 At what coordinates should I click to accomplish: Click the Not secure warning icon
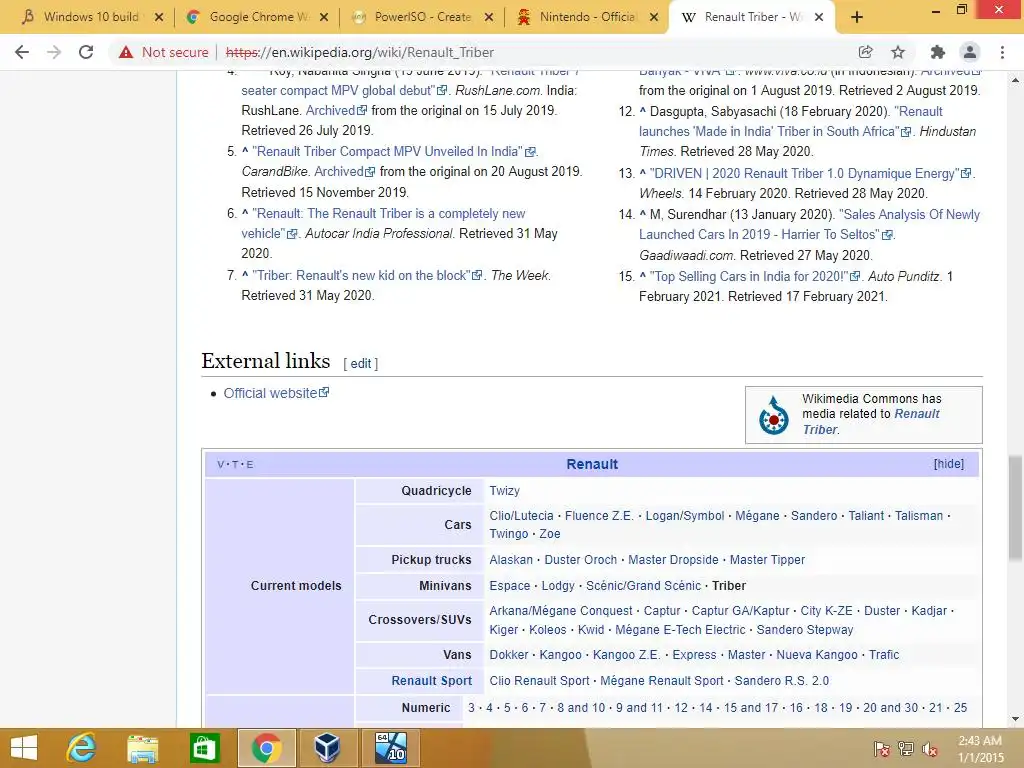pos(126,52)
